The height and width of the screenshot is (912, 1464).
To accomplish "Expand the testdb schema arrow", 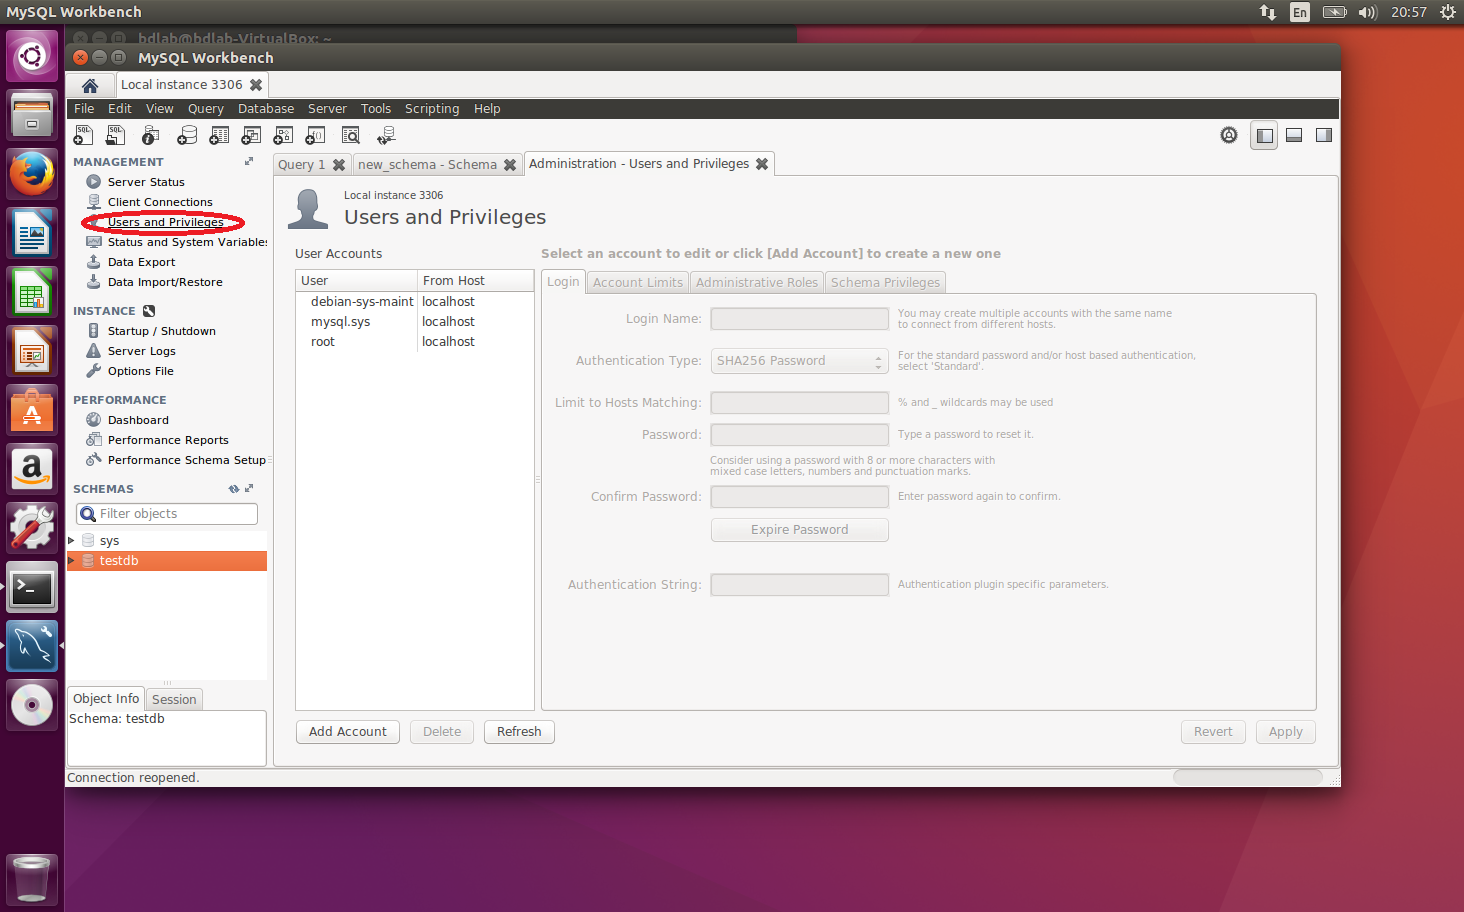I will tap(71, 561).
